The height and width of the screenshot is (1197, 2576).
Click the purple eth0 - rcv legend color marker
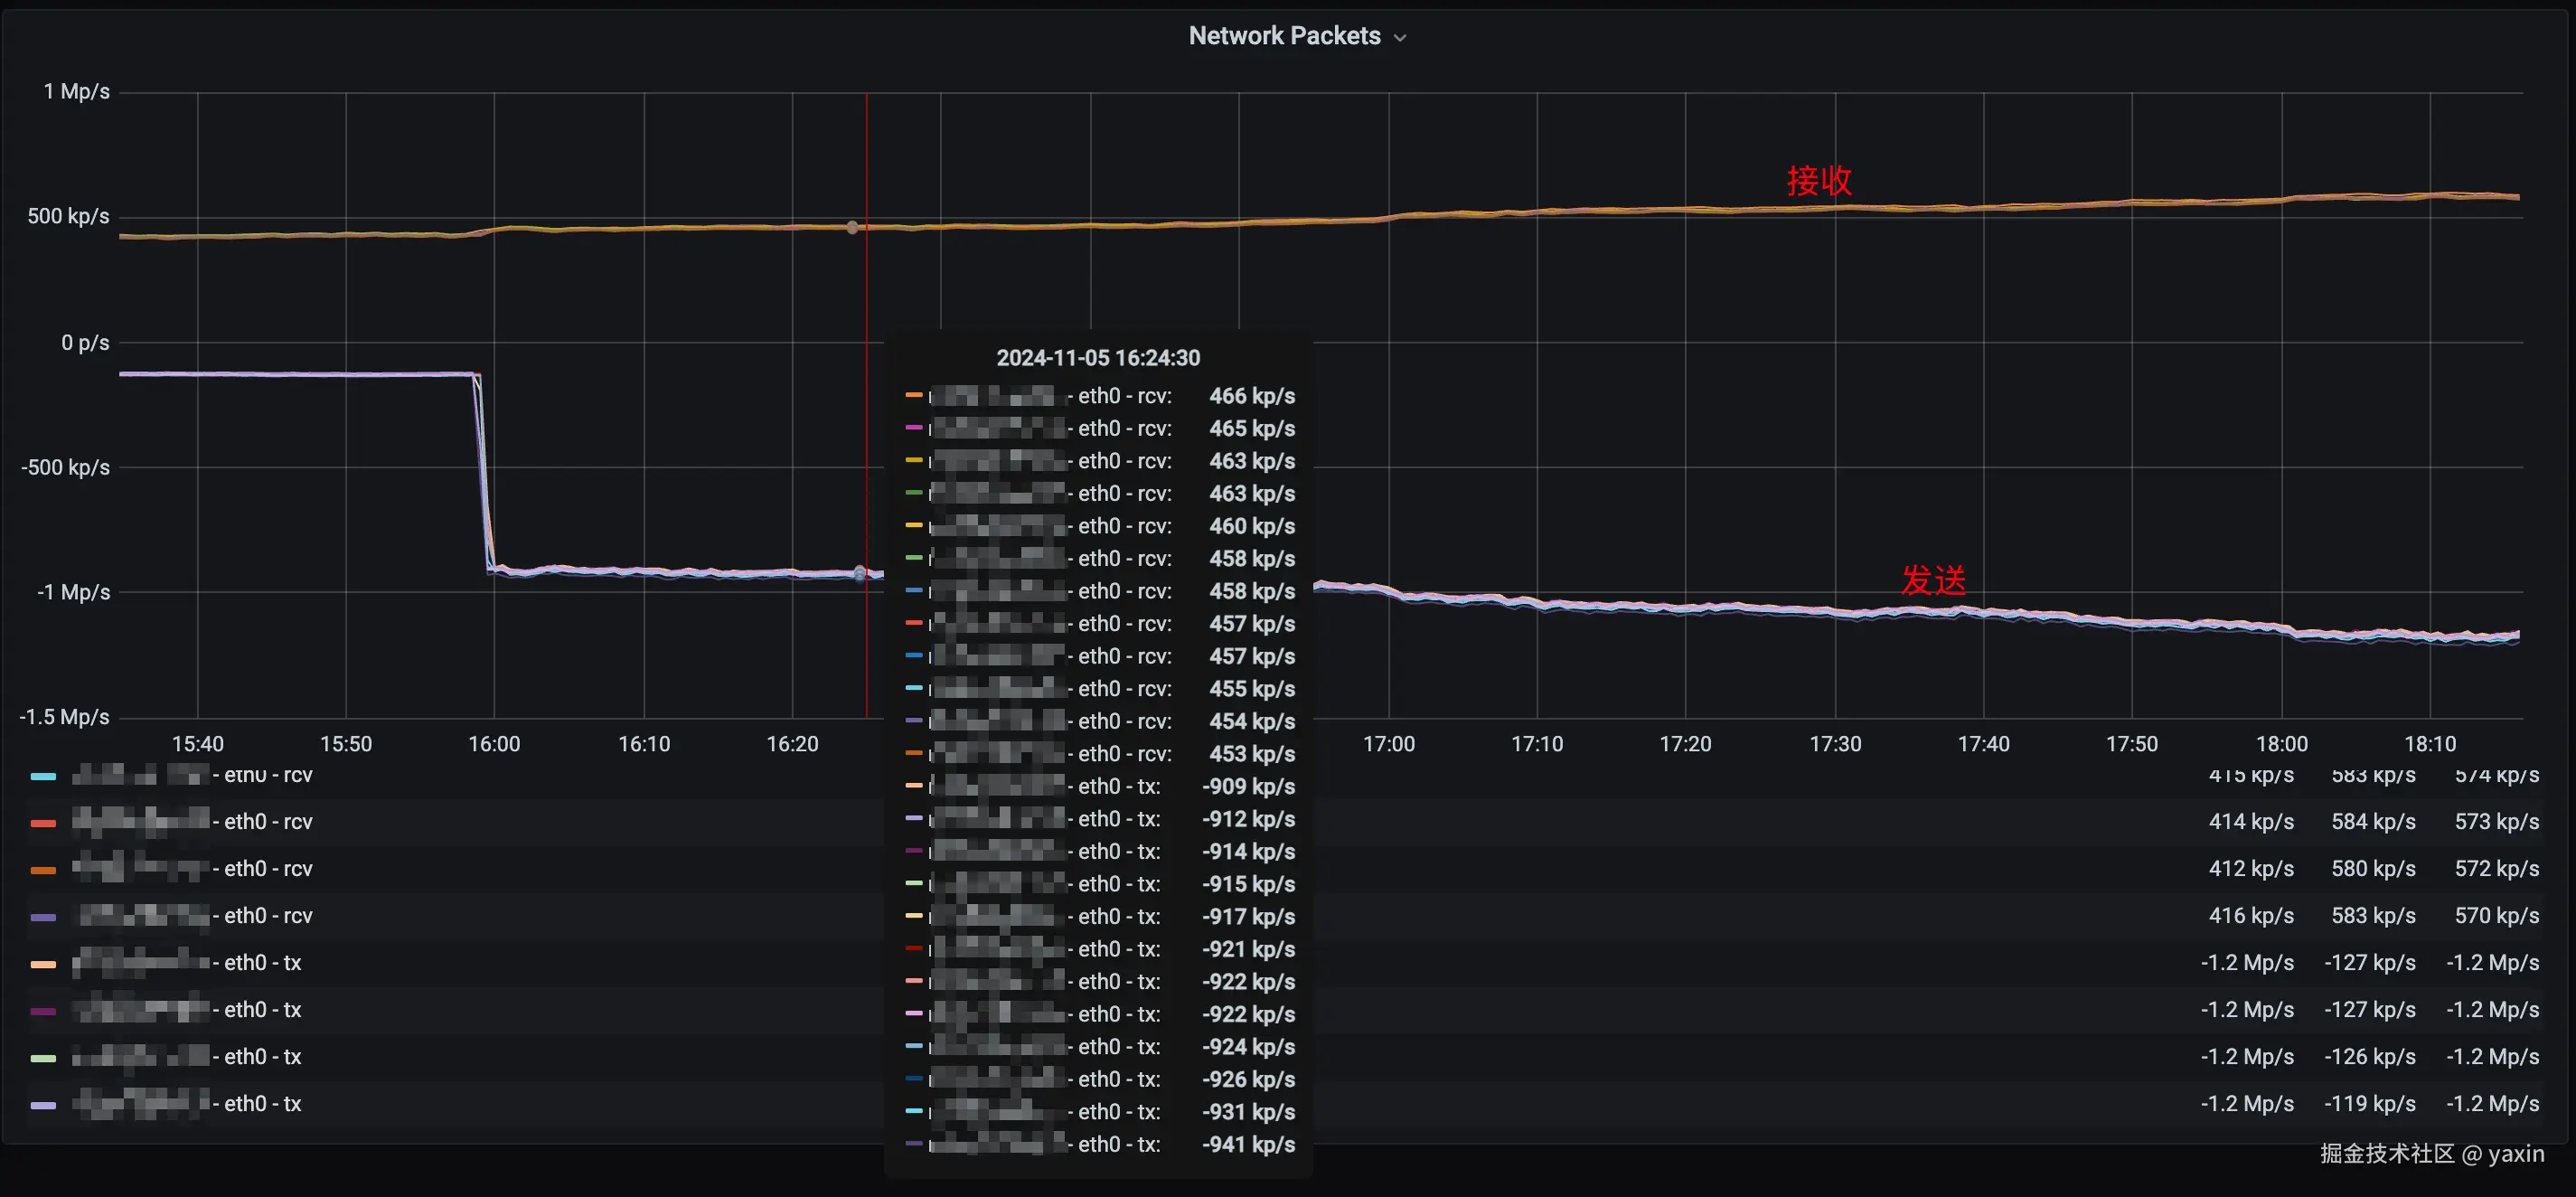43,917
